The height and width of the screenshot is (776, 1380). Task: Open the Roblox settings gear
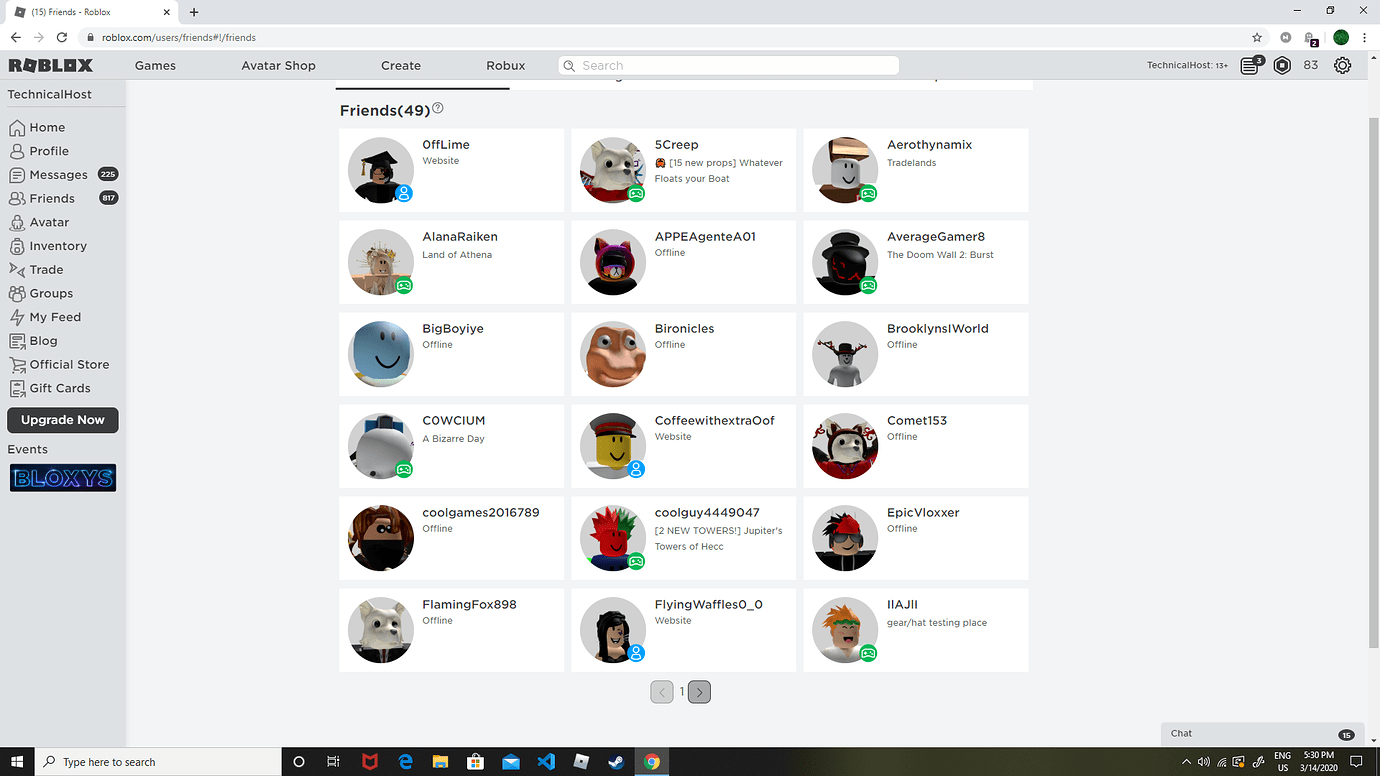[x=1342, y=64]
